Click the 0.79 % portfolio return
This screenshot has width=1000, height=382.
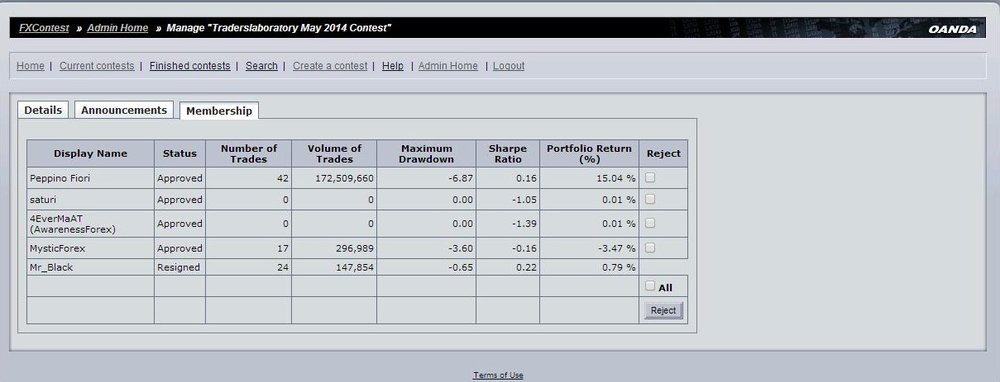point(619,267)
